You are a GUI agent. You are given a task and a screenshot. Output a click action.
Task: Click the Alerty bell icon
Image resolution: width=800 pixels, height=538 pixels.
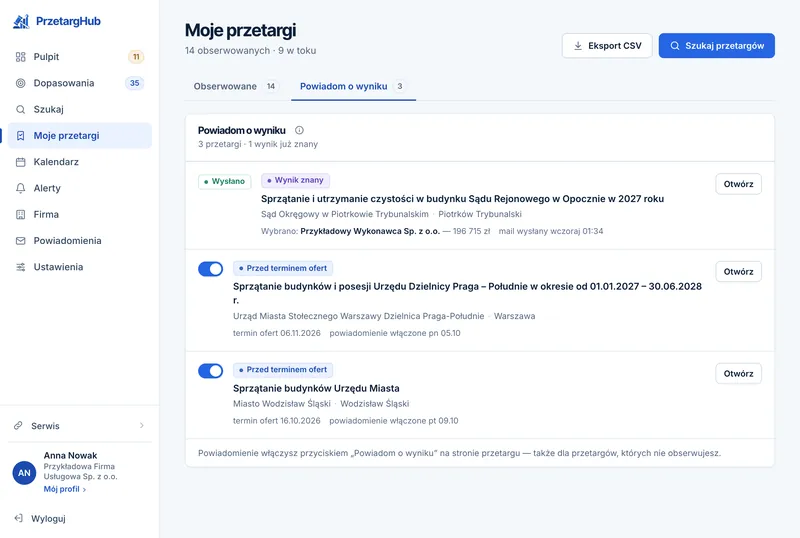(x=20, y=188)
